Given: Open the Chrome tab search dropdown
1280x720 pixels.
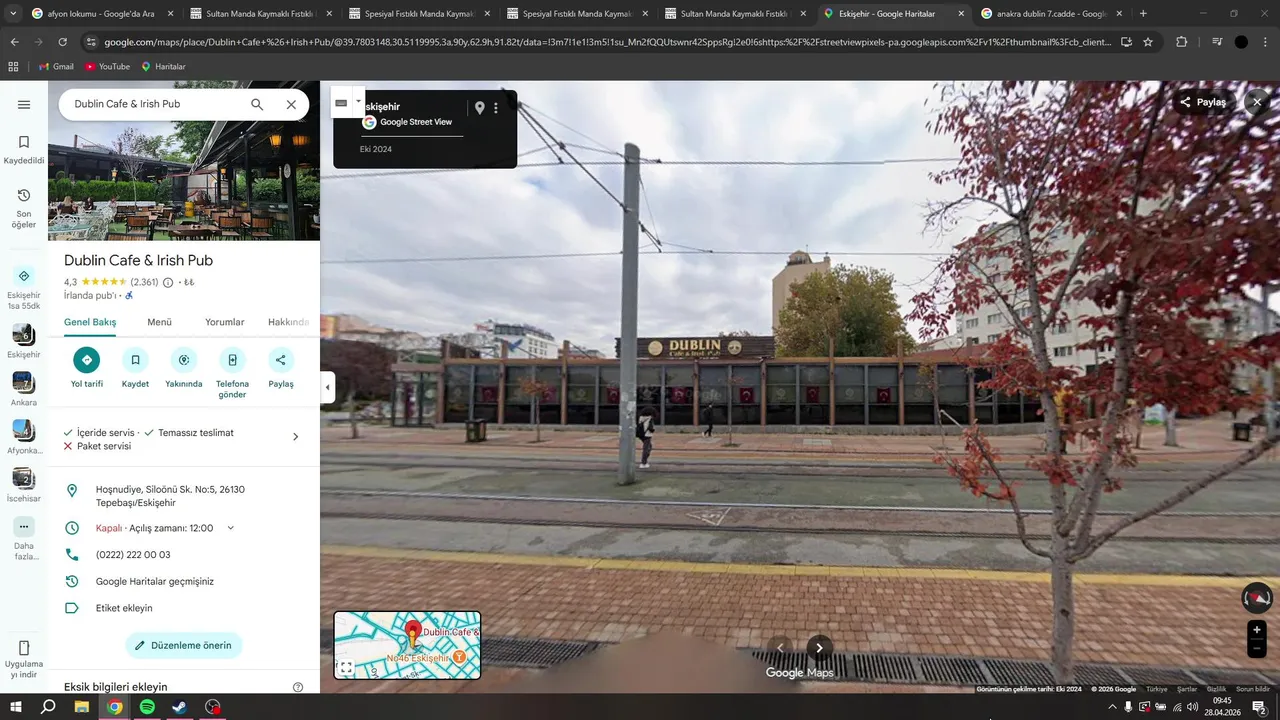Looking at the screenshot, I should point(12,14).
